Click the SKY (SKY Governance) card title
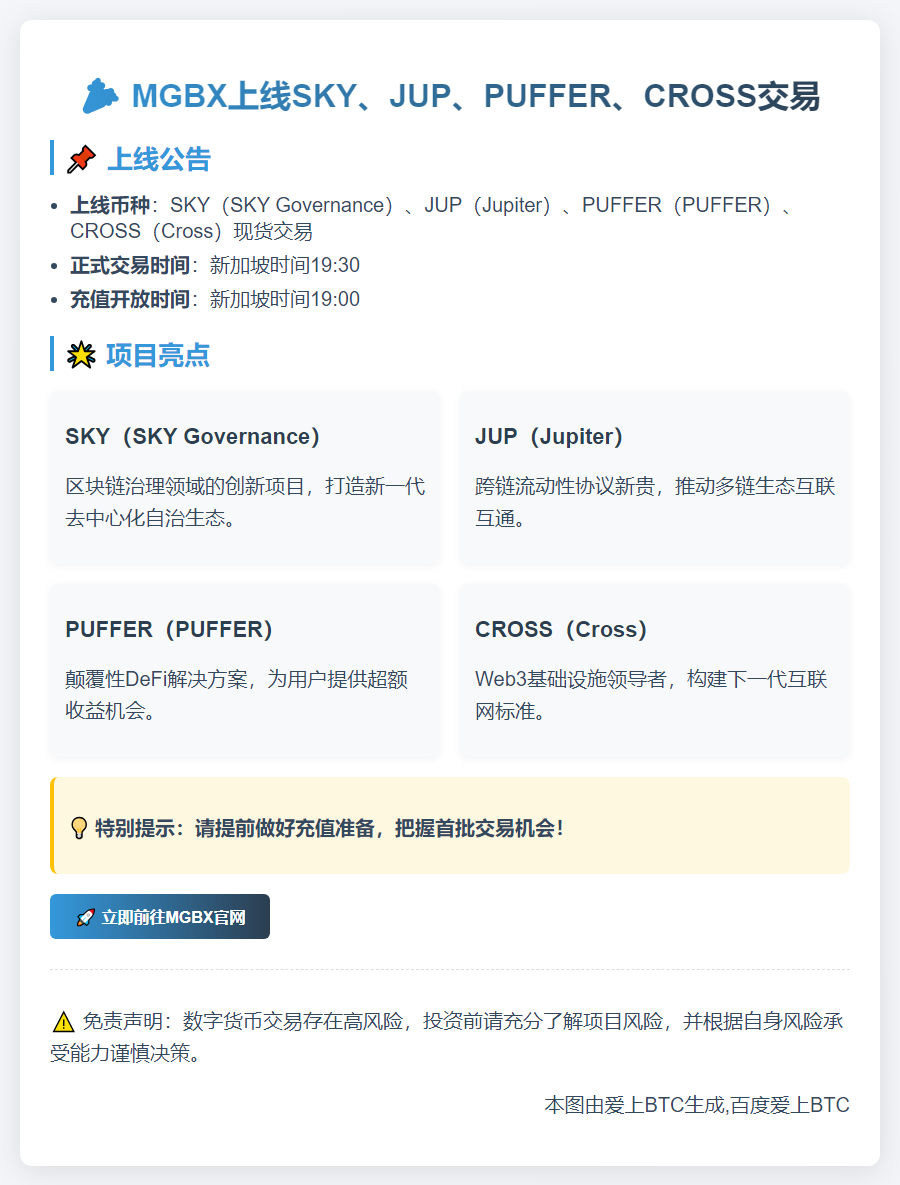Image resolution: width=900 pixels, height=1185 pixels. tap(193, 436)
